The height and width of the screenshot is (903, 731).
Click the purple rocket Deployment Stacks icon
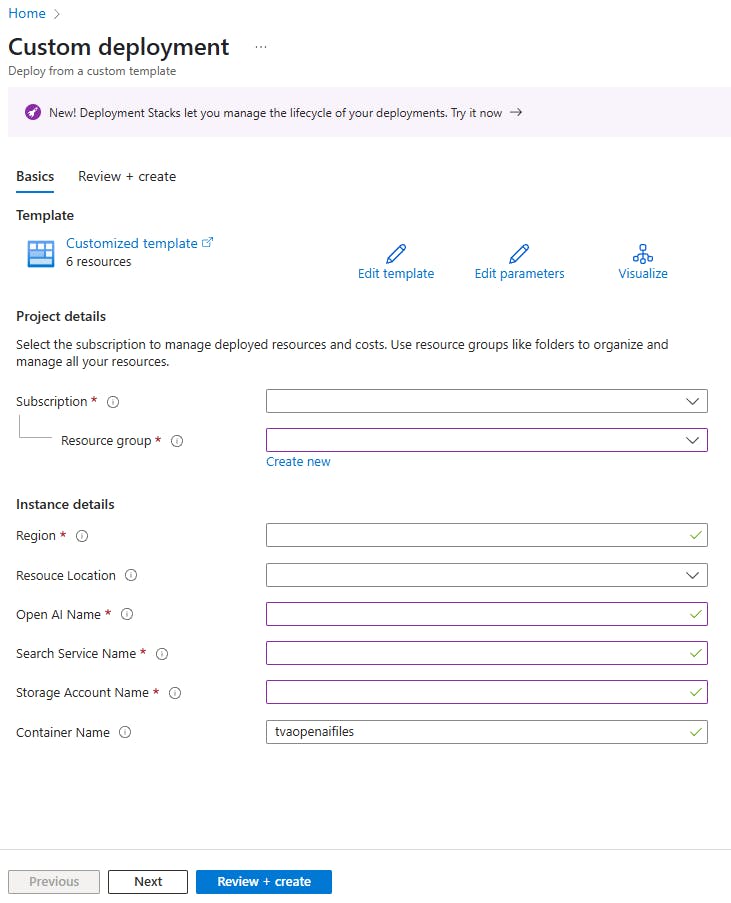click(x=33, y=112)
